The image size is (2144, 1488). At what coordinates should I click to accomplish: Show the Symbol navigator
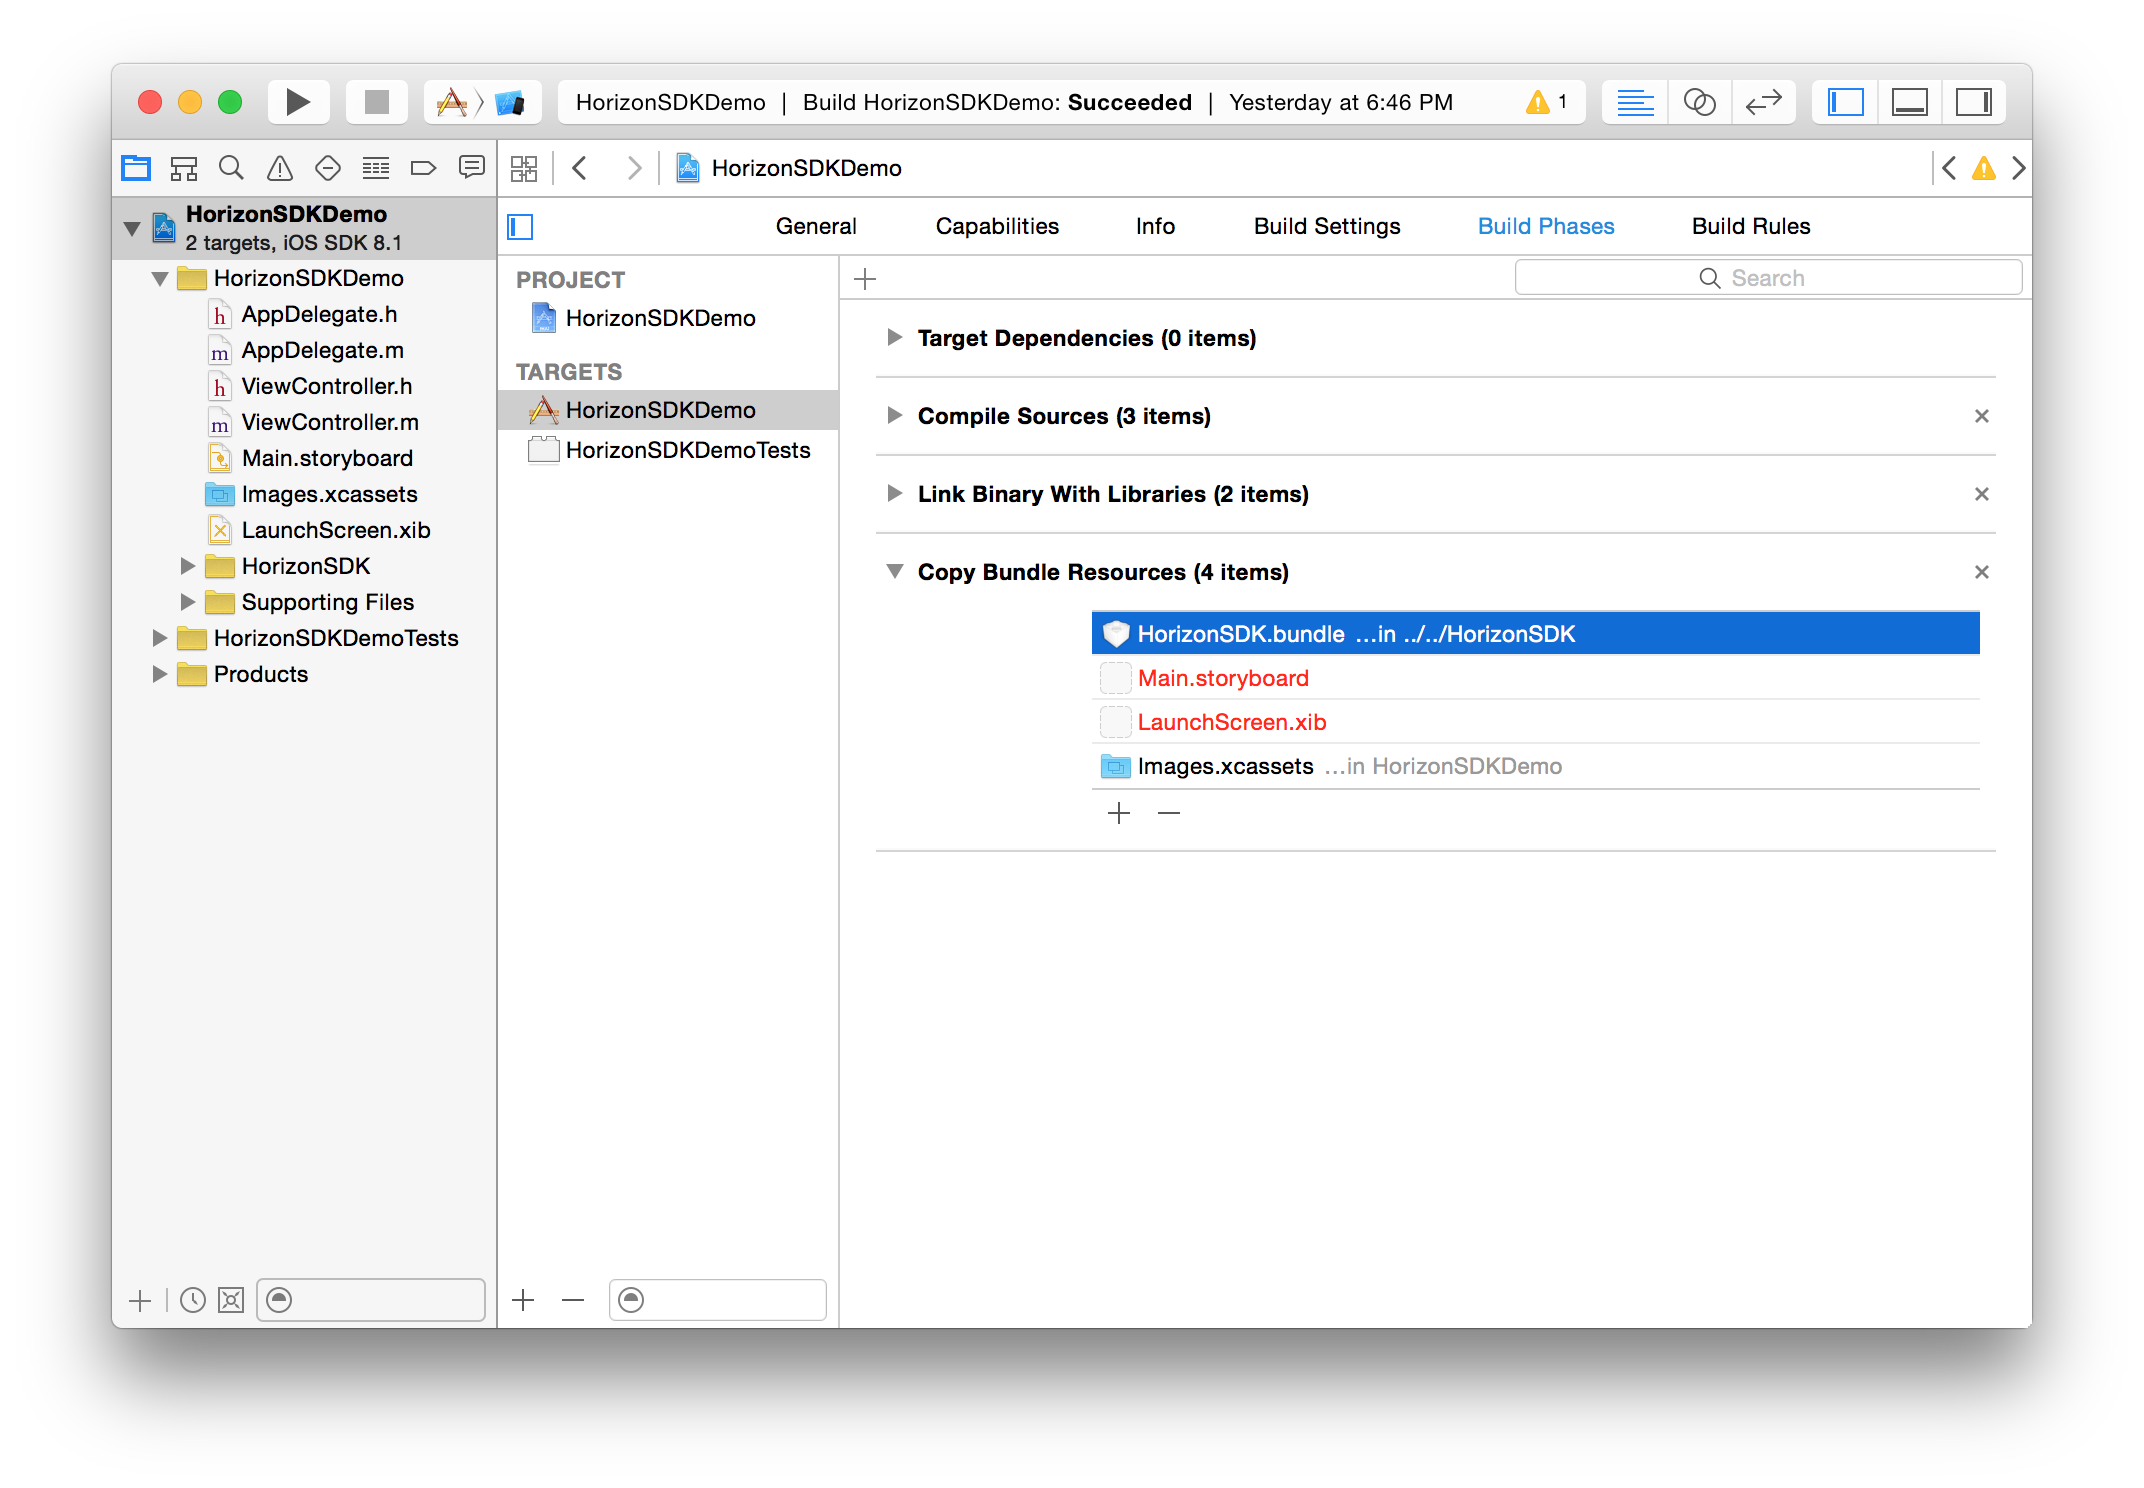coord(184,168)
